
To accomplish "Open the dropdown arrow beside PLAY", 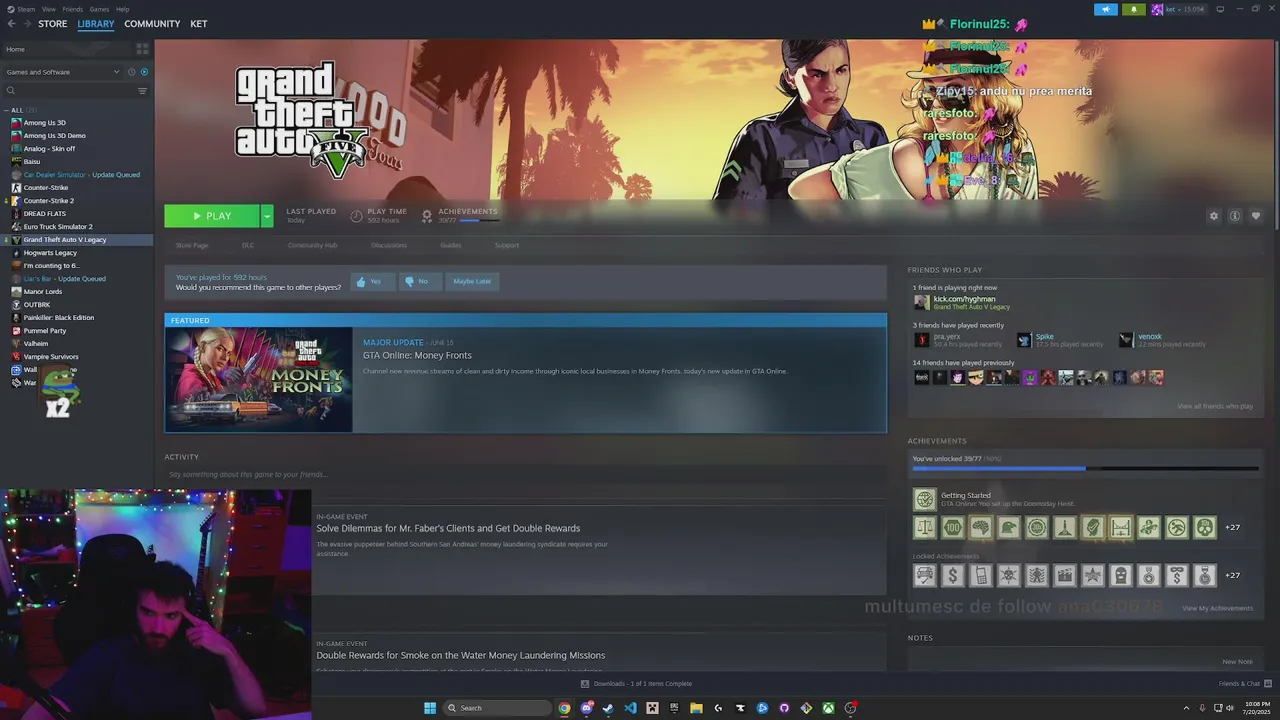I will (x=267, y=216).
